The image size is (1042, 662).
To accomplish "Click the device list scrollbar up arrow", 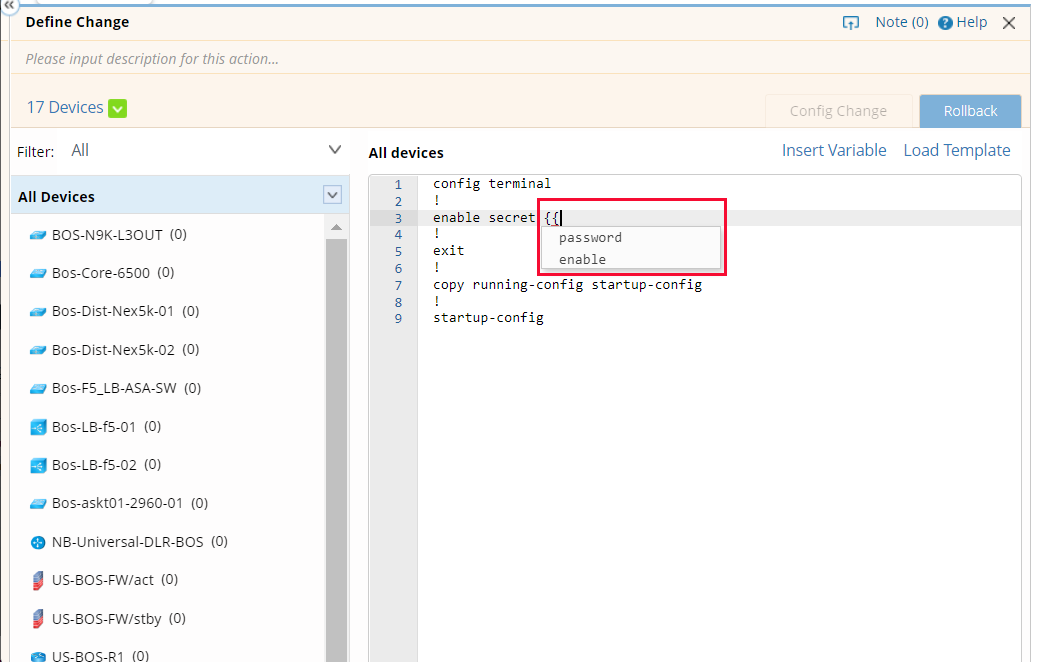I will (x=336, y=228).
